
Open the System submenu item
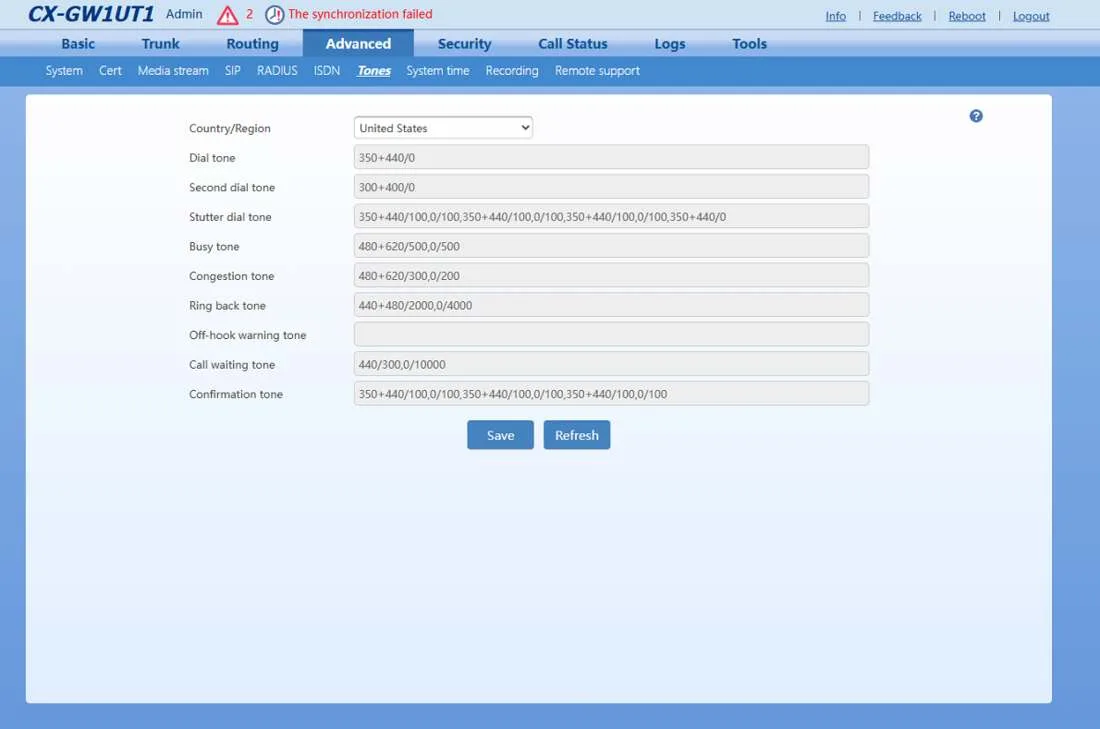[64, 71]
